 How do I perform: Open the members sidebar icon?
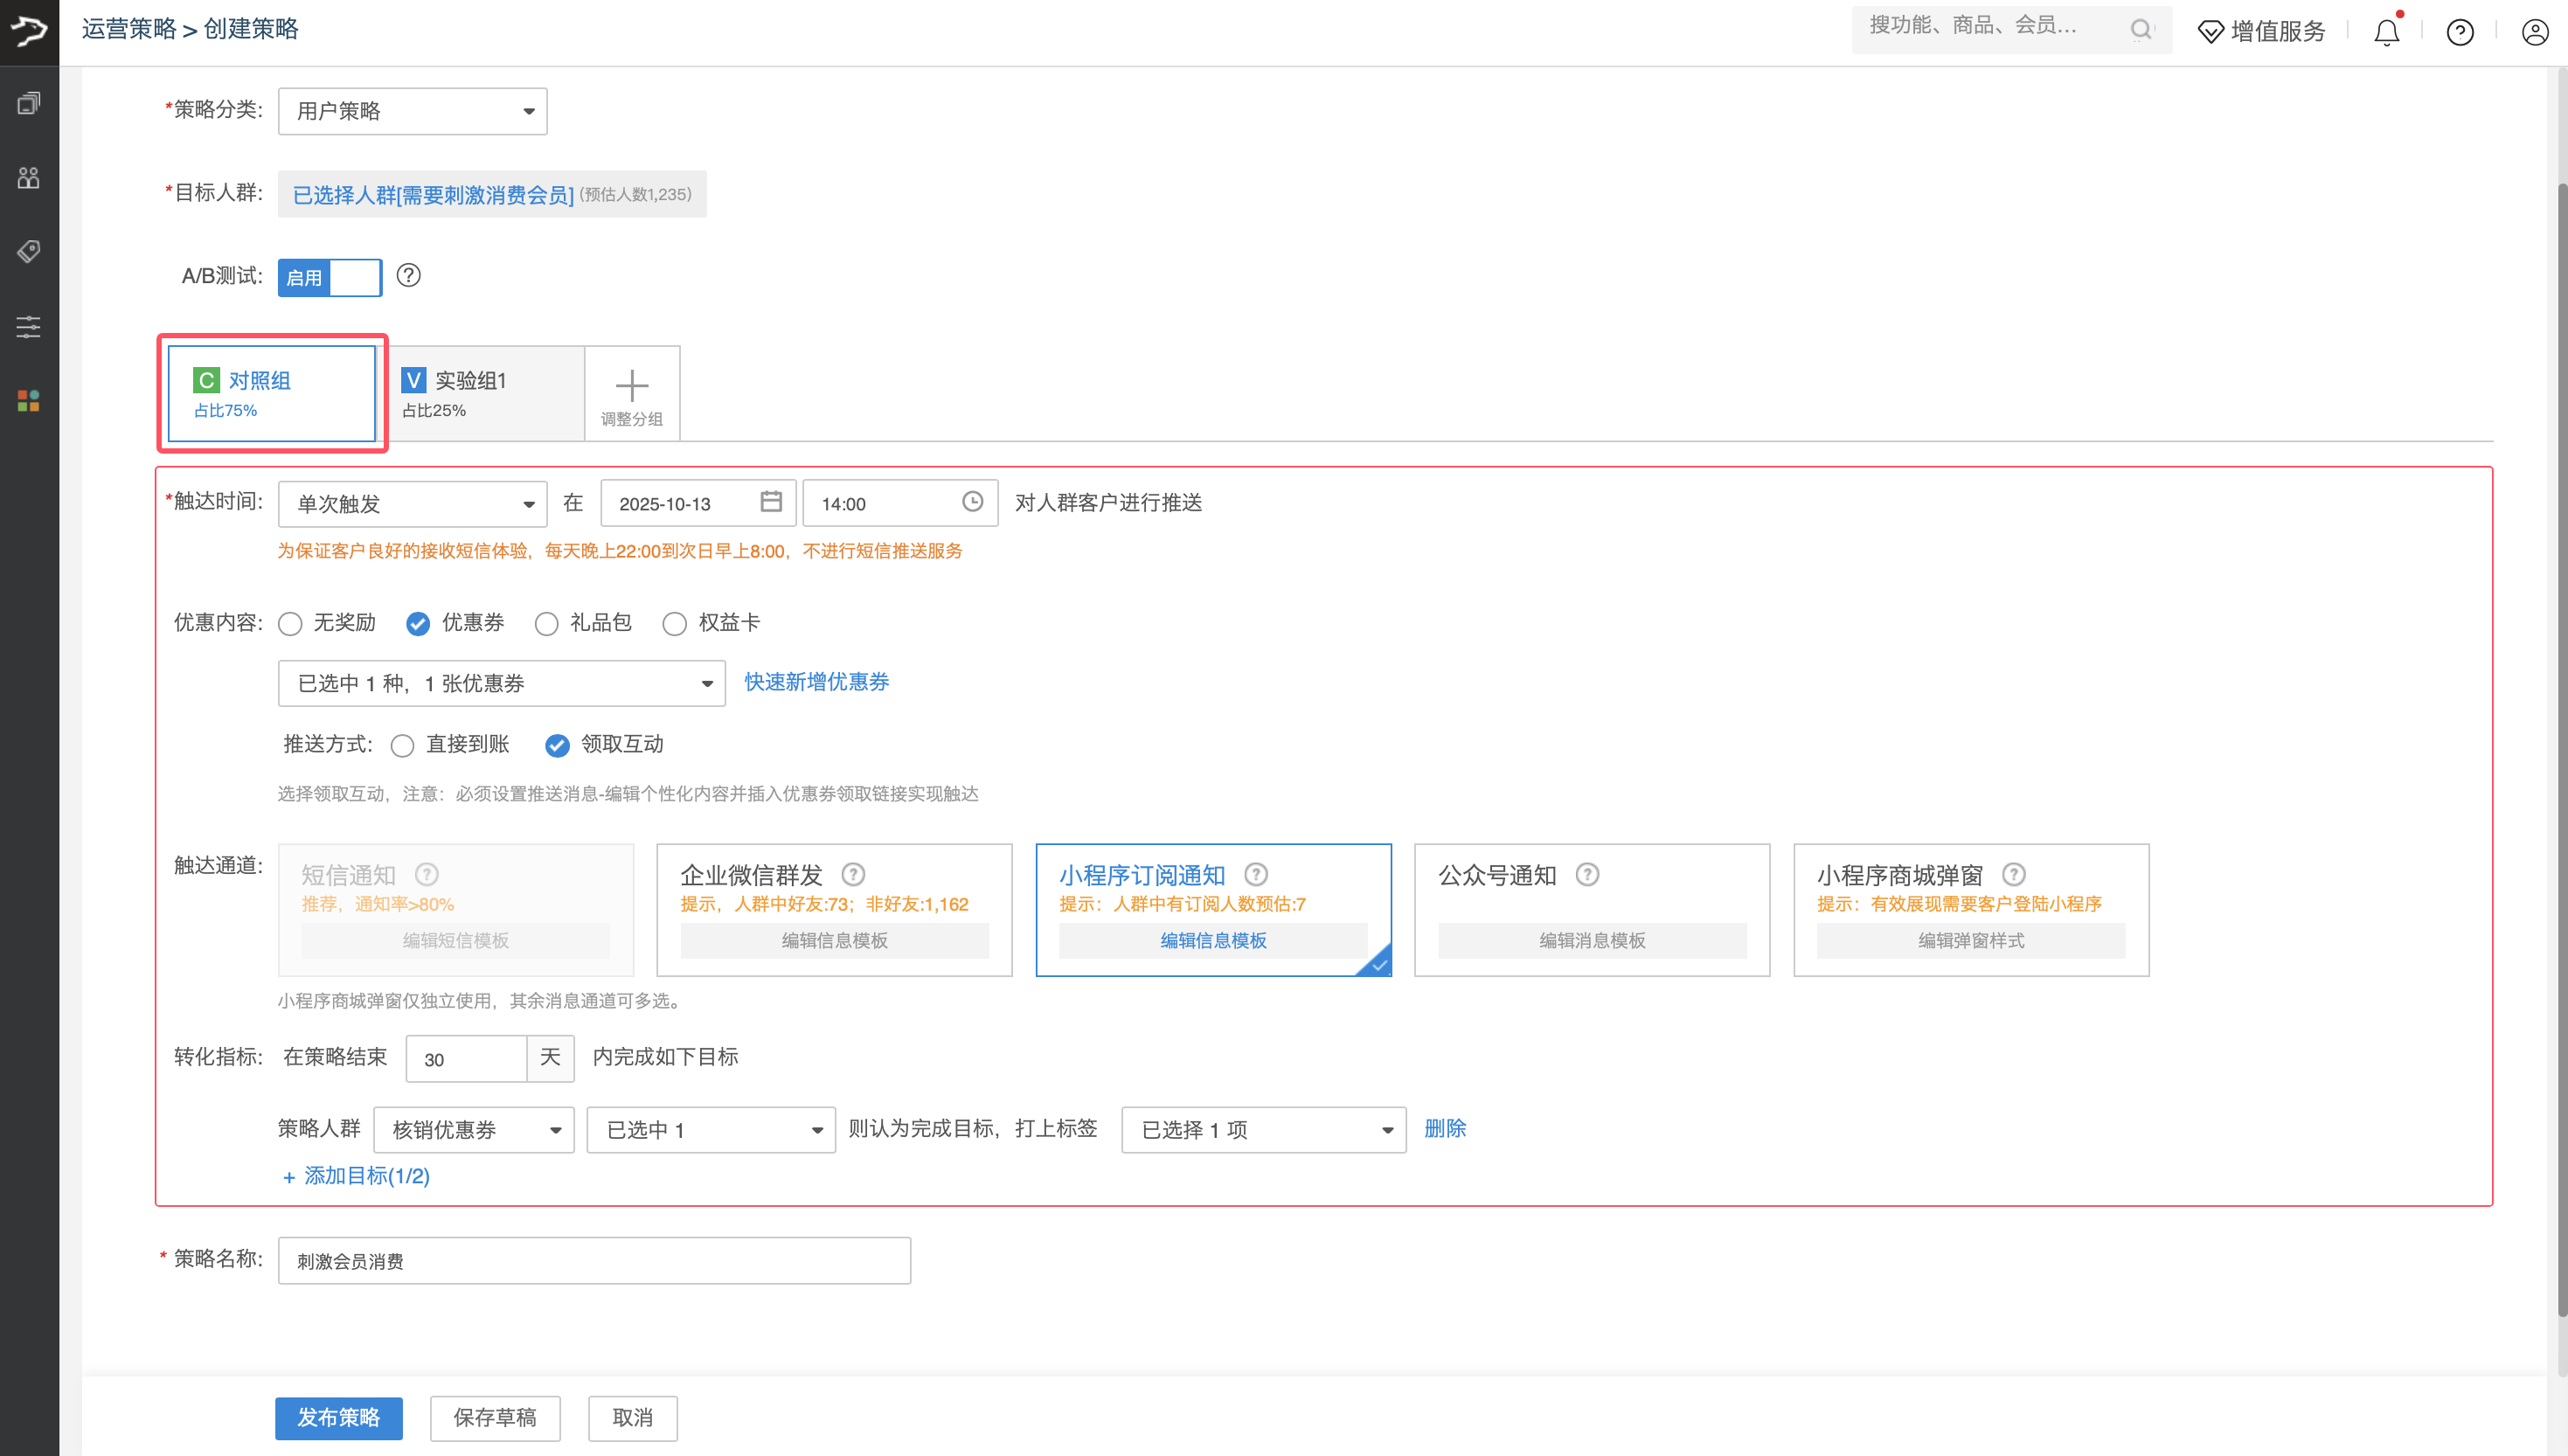(29, 178)
